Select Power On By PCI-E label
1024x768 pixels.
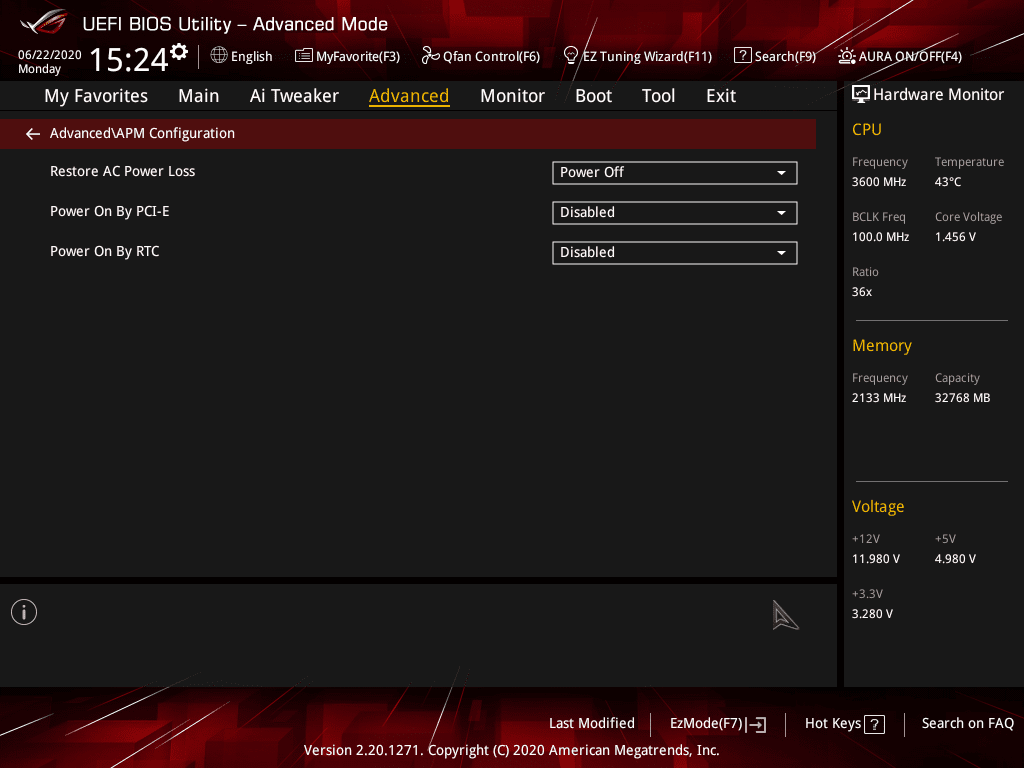point(110,212)
